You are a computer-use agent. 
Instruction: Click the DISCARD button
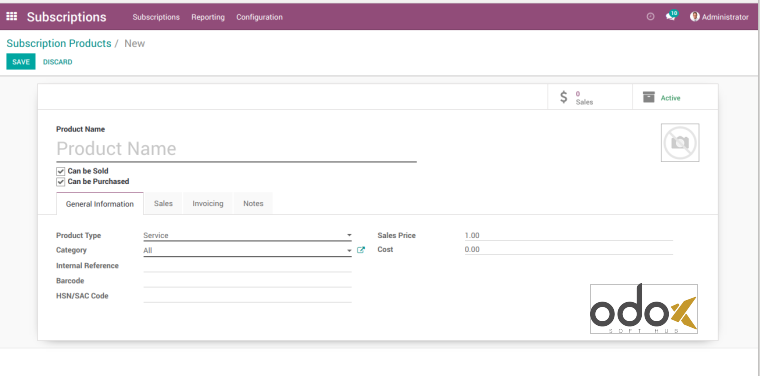[x=58, y=62]
